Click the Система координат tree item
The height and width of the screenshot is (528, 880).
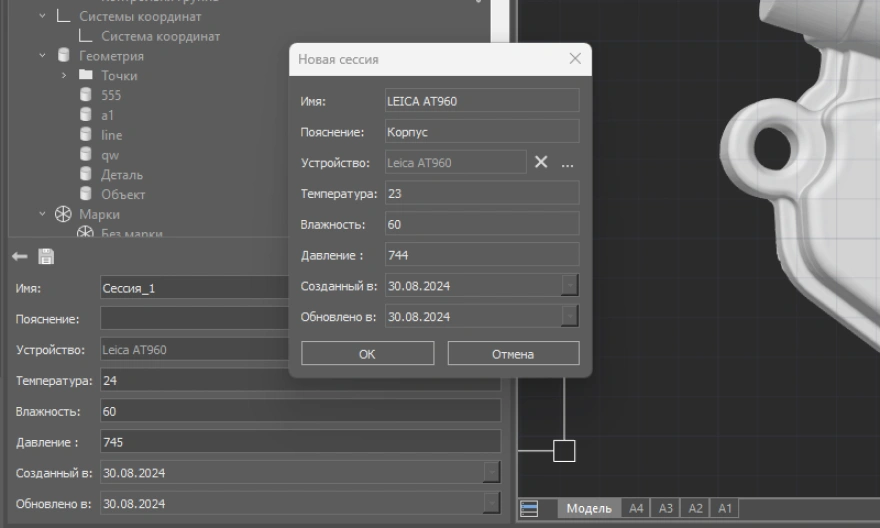coord(160,36)
